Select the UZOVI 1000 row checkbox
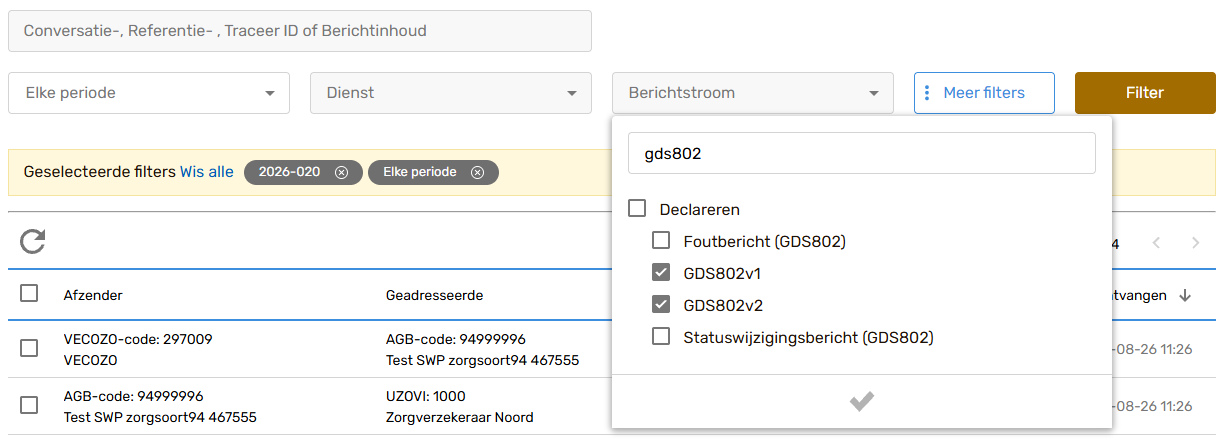This screenshot has width=1228, height=440. click(29, 405)
